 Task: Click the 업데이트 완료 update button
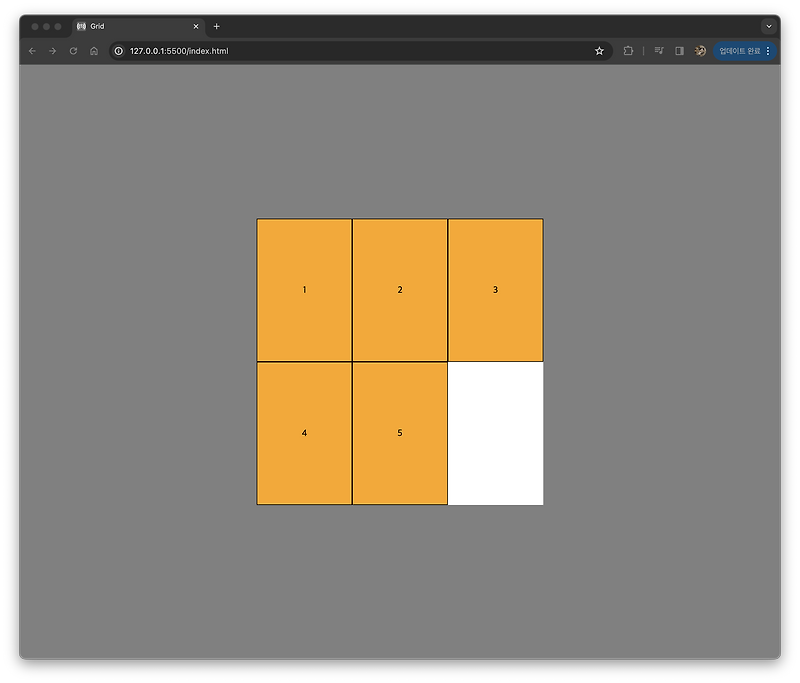(x=738, y=50)
